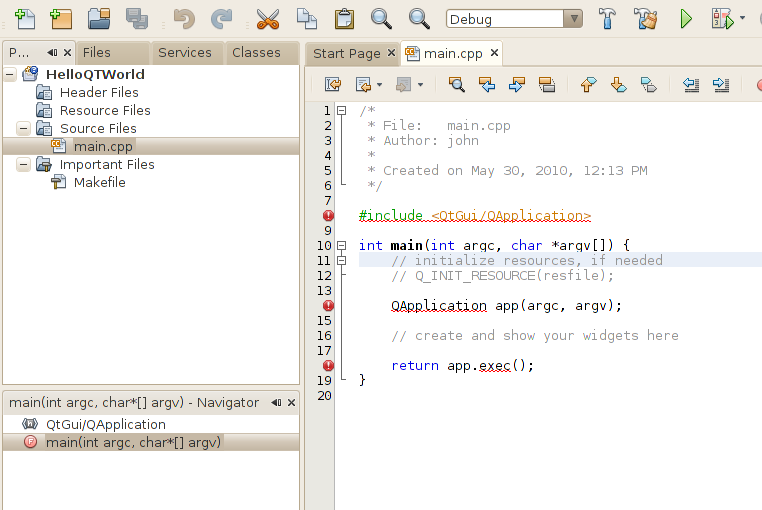Screen dimensions: 762x510
Task: Collapse the Important Files tree node
Action: pyautogui.click(x=23, y=164)
